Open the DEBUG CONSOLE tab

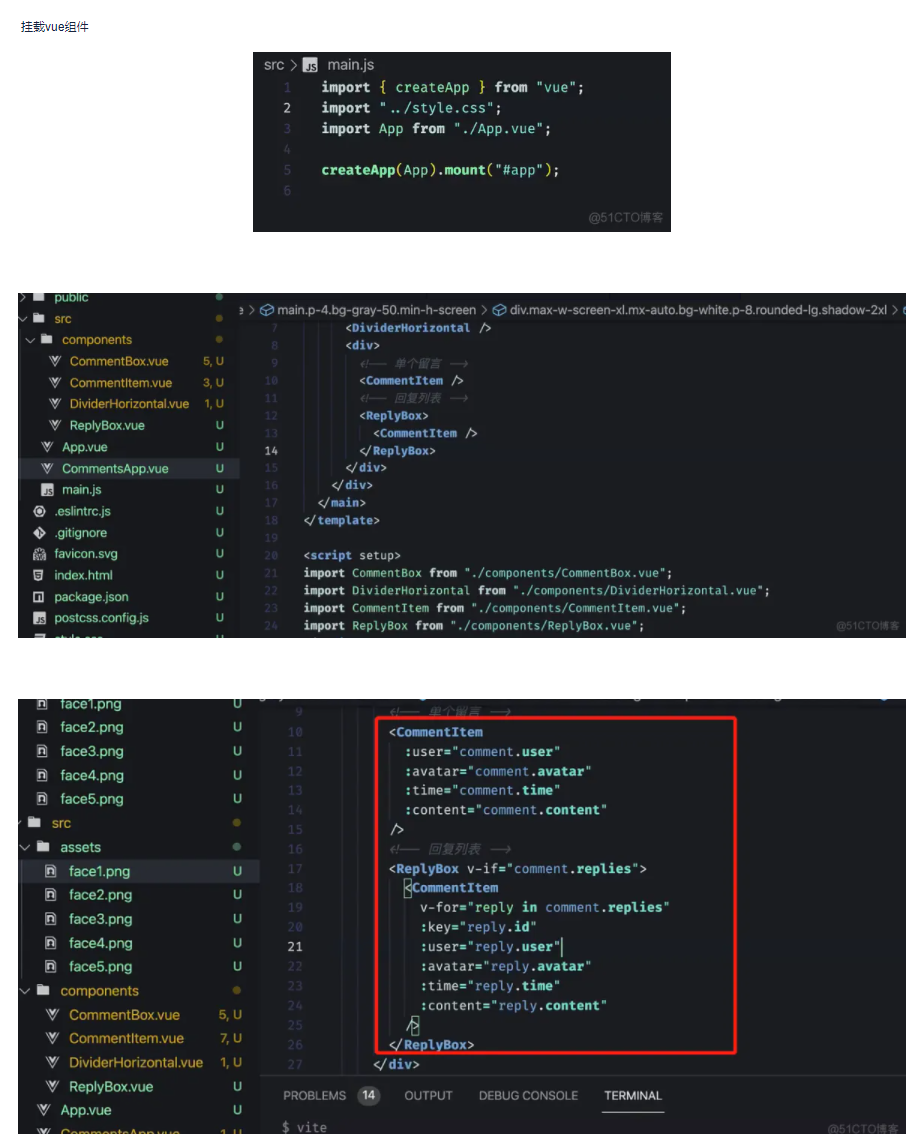(528, 1095)
